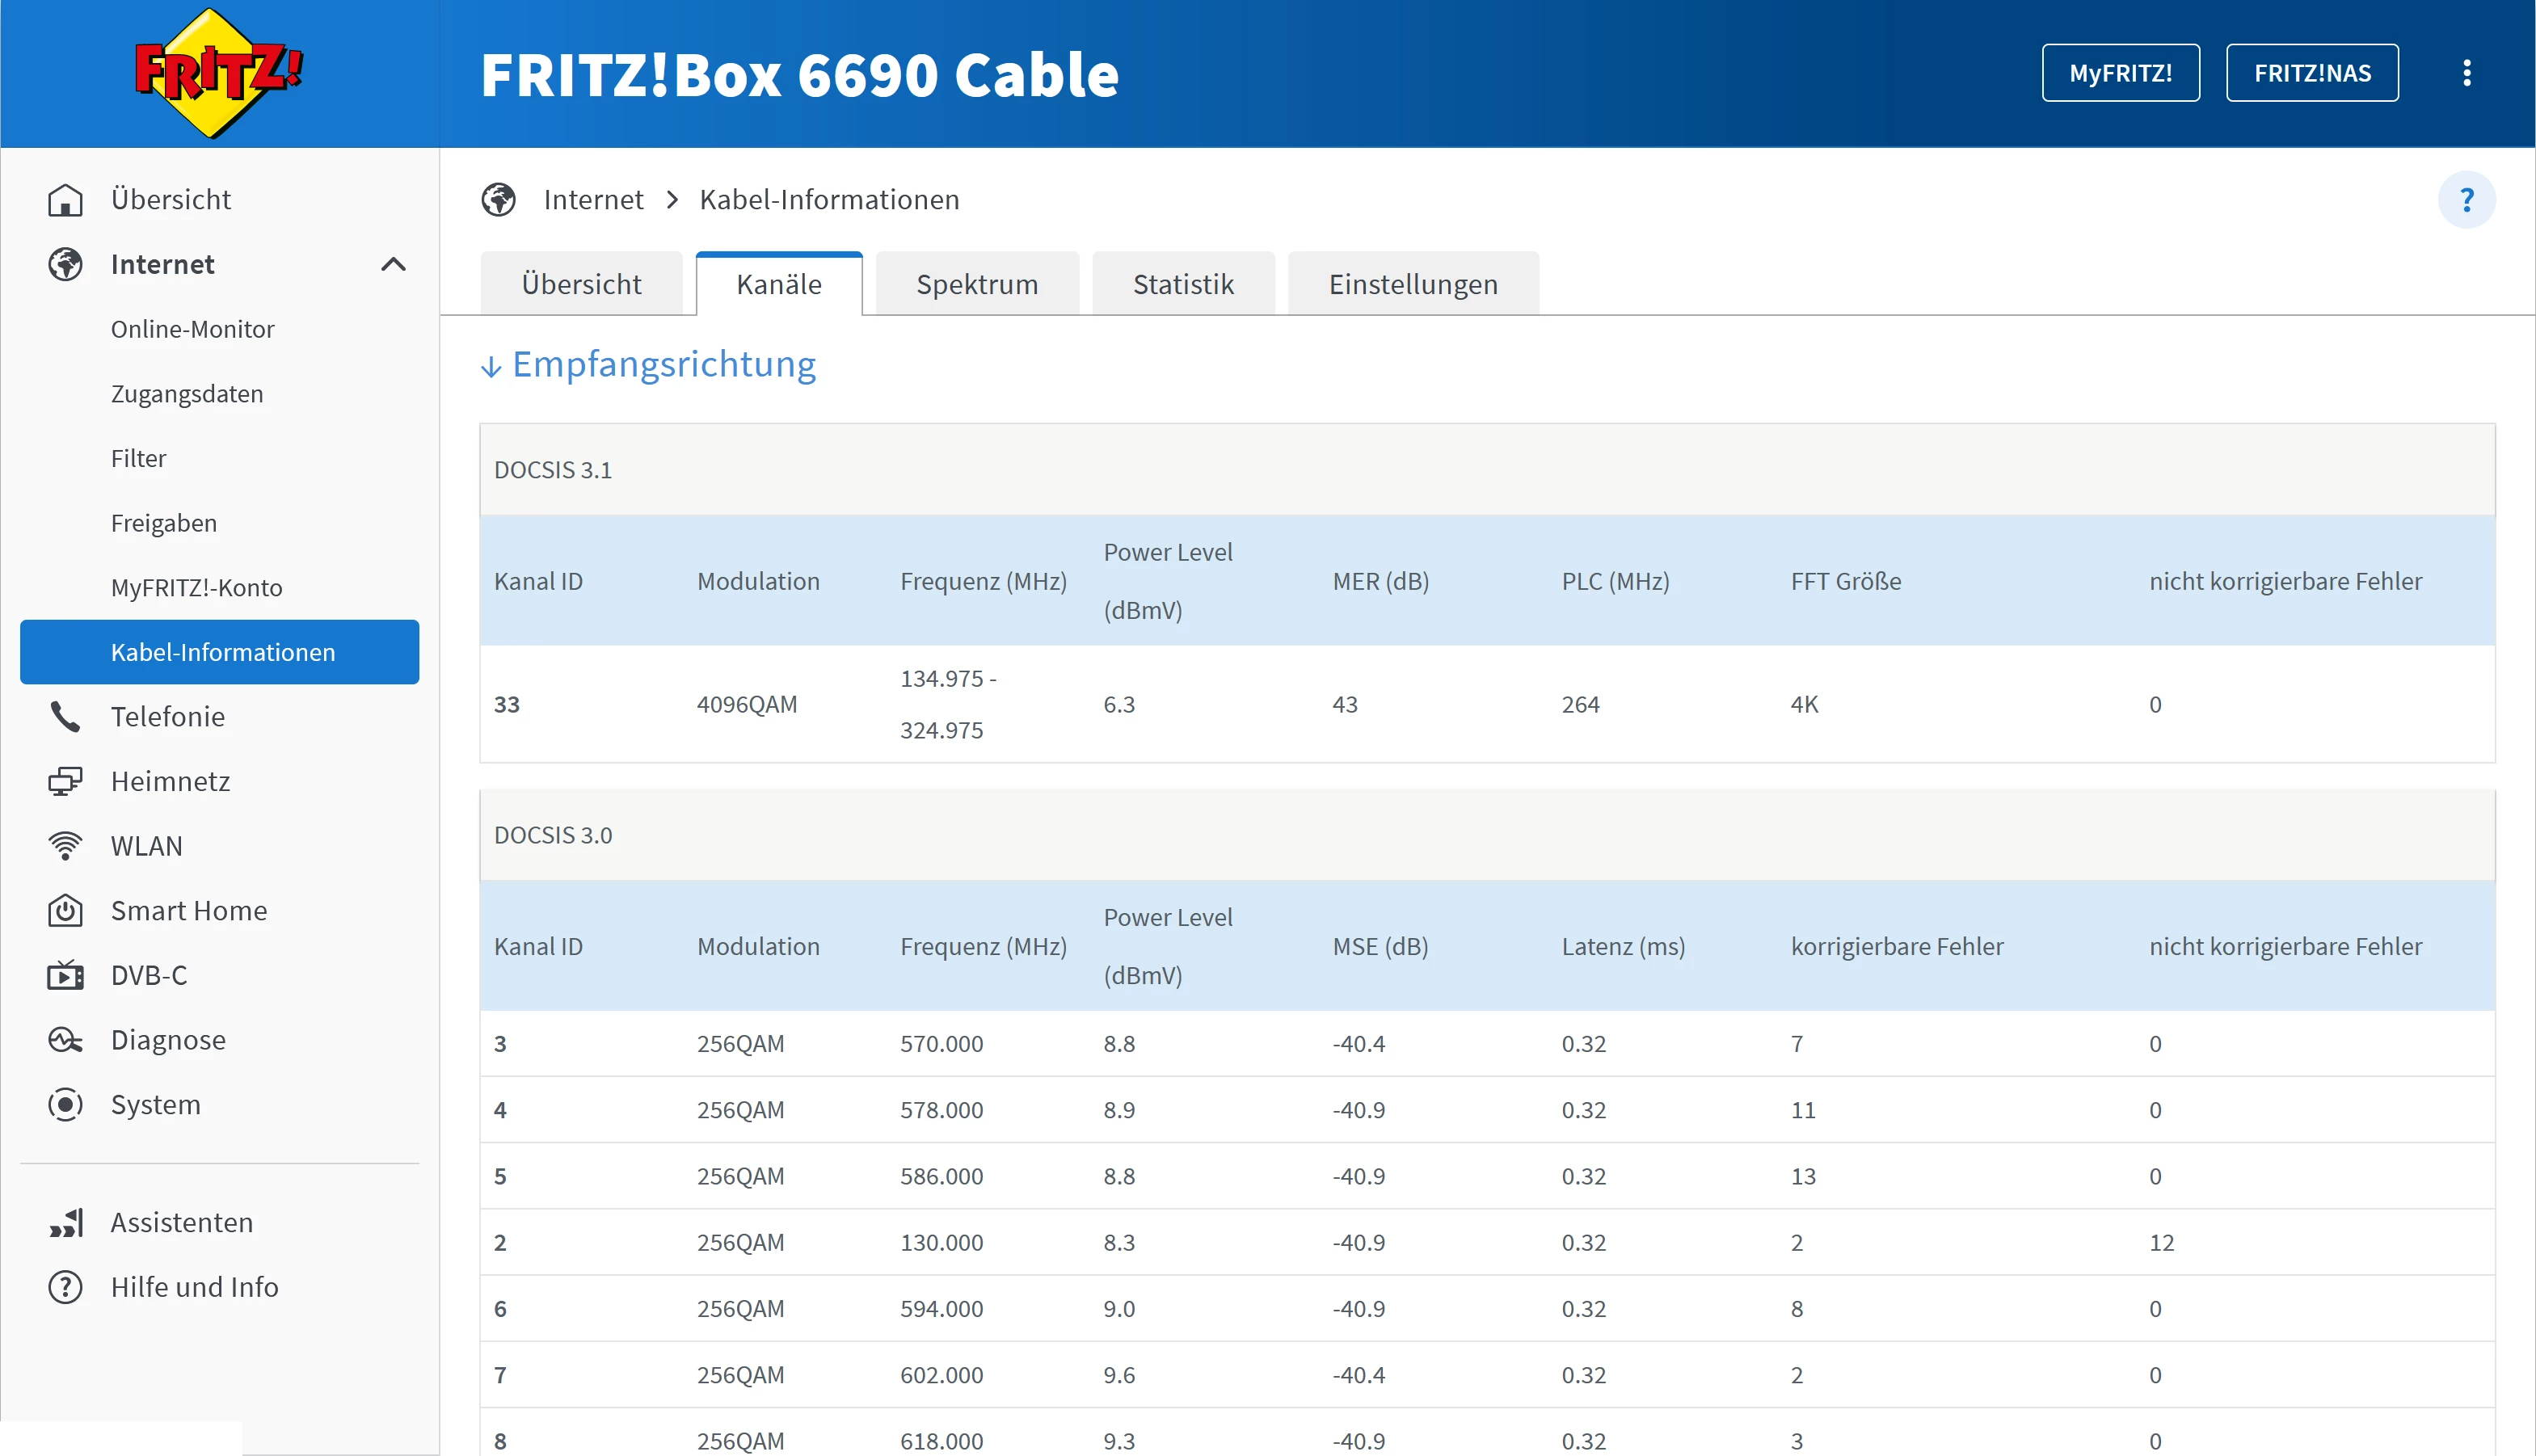Screen dimensions: 2536x1456
Task: Click the FRITZ! logo
Action: [218, 73]
